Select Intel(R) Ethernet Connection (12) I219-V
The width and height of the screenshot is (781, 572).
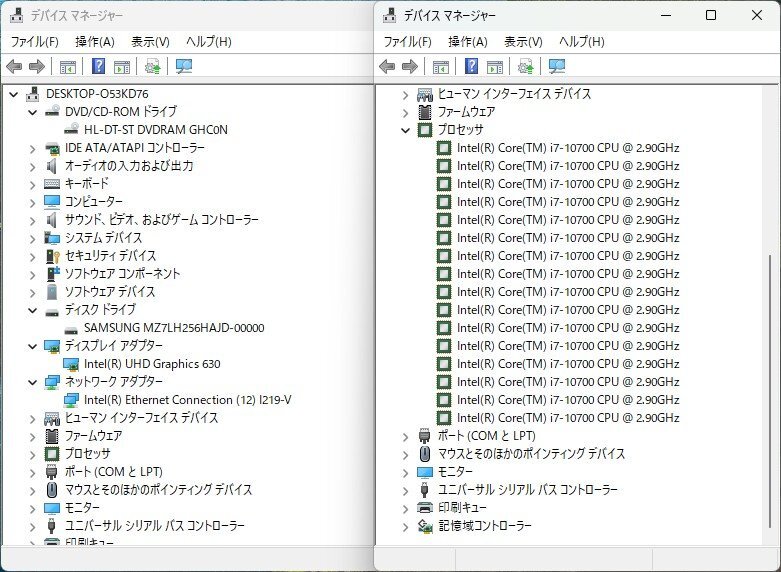(186, 400)
